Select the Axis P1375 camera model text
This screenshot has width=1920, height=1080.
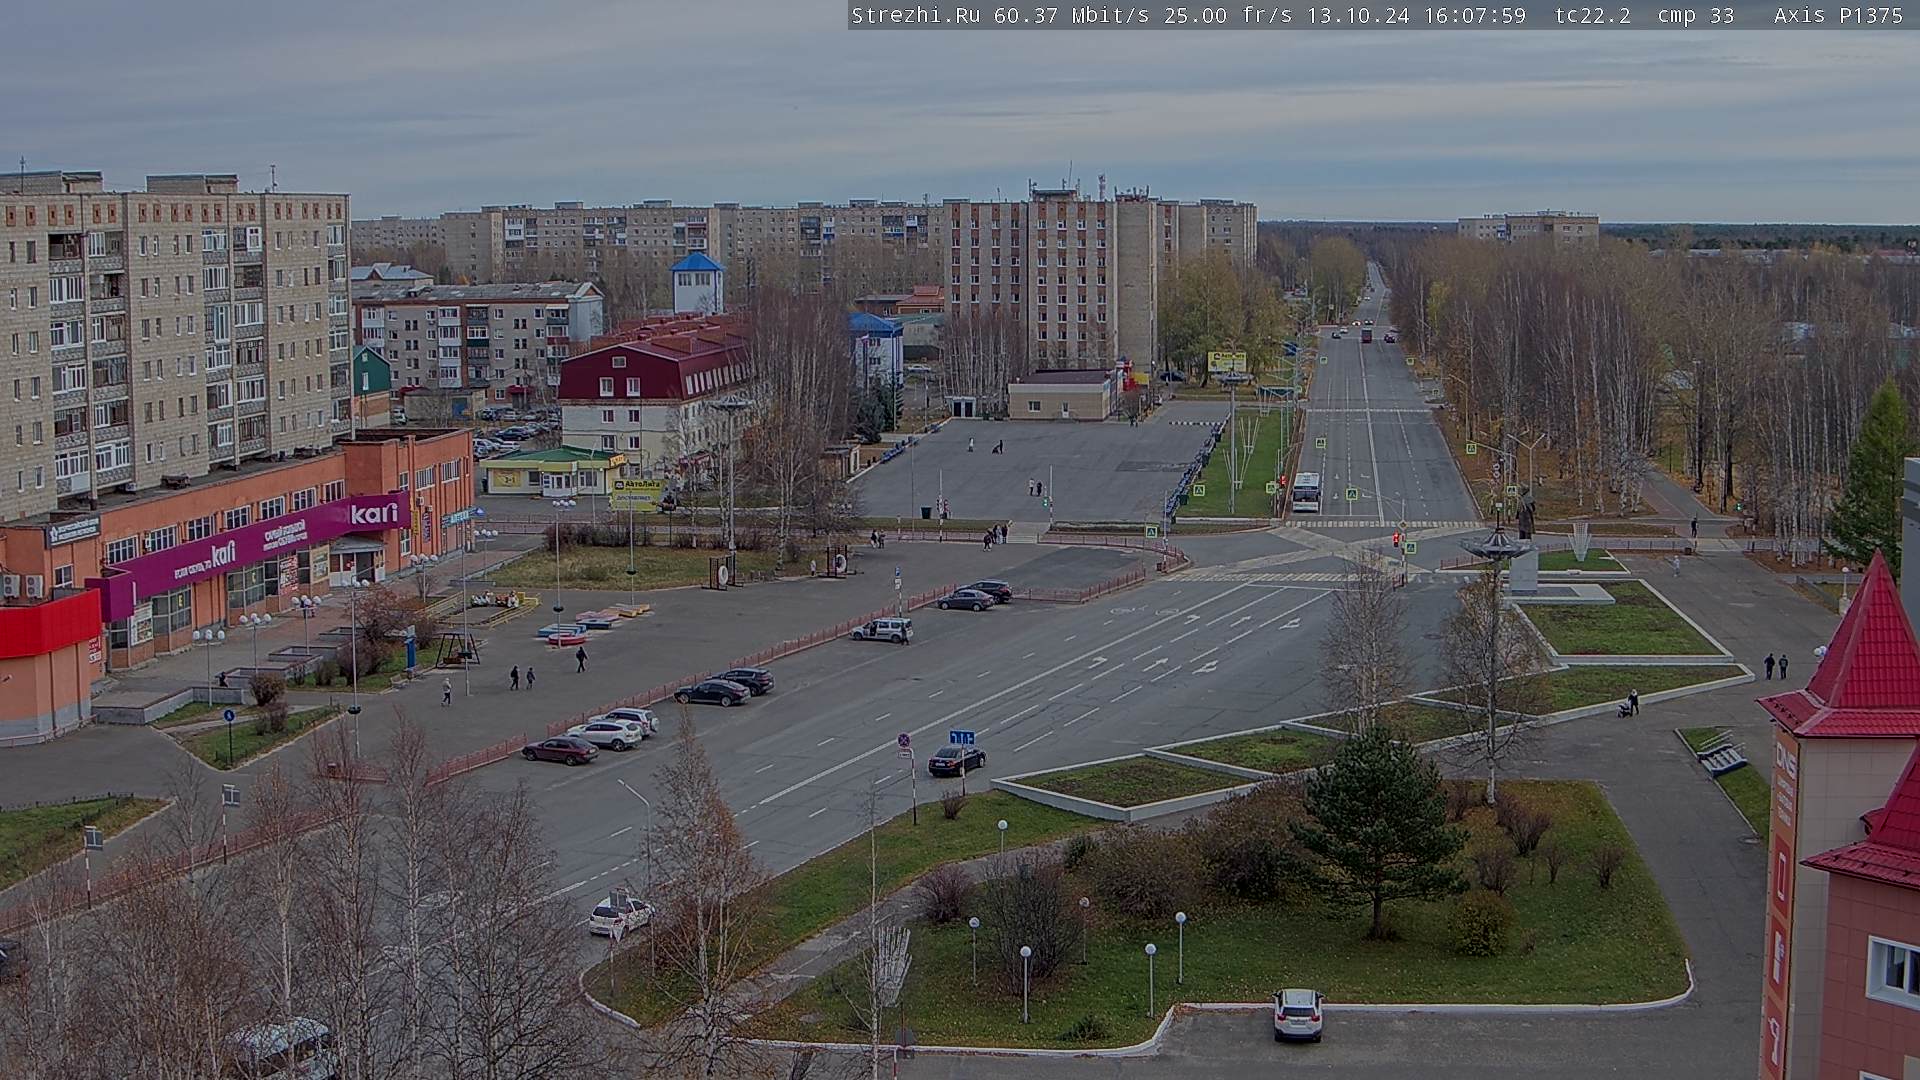[x=1838, y=15]
